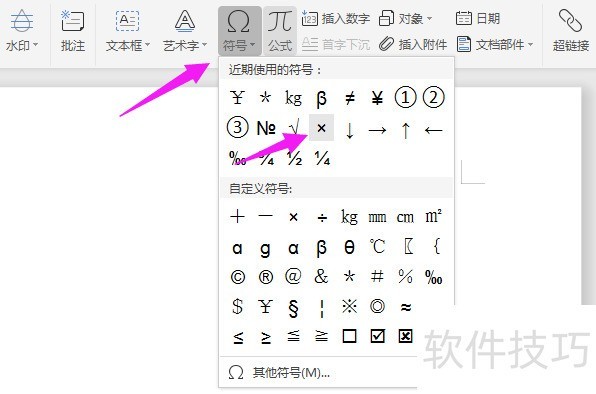Click 插入附件 paperclip icon
The width and height of the screenshot is (596, 394).
coord(387,45)
